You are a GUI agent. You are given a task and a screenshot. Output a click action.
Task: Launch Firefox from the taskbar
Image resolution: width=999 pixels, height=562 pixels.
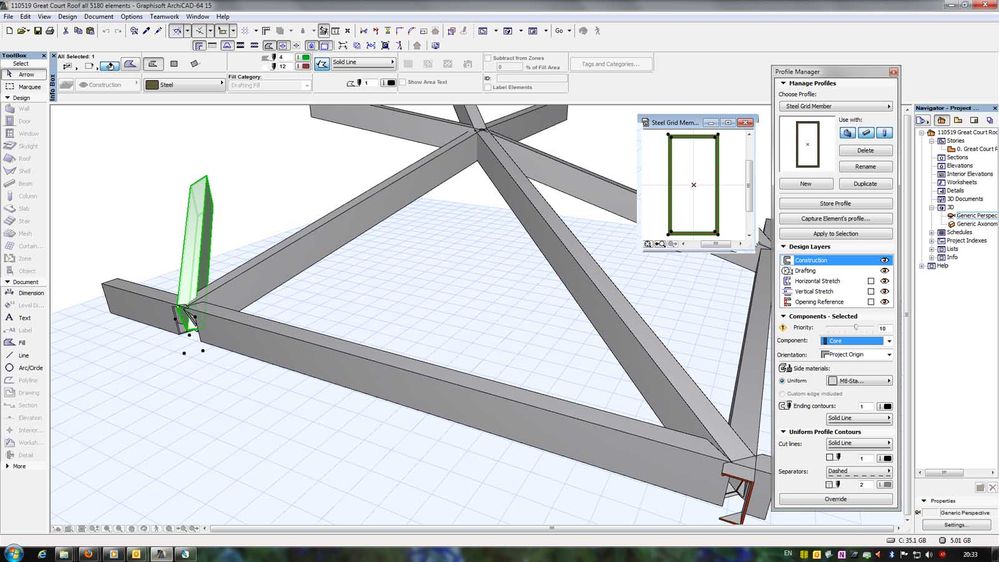pyautogui.click(x=88, y=552)
